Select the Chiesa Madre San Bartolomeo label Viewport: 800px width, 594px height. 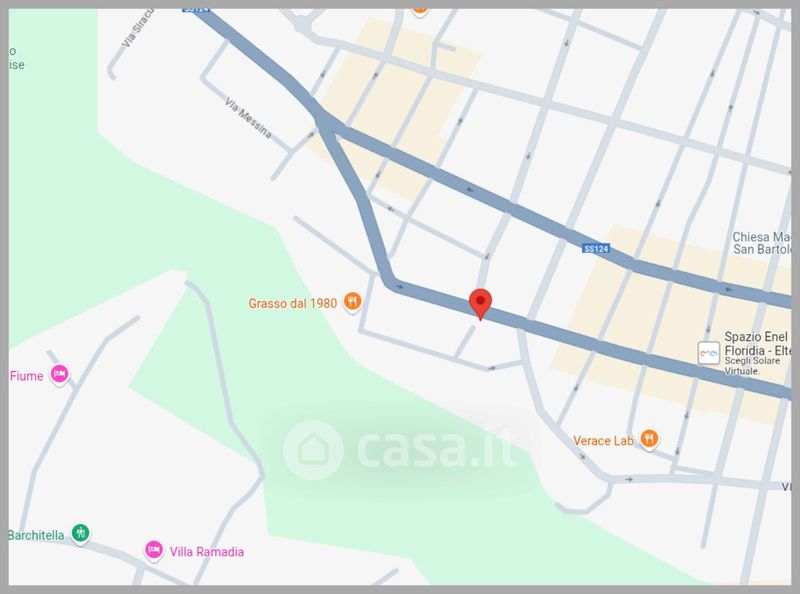762,243
